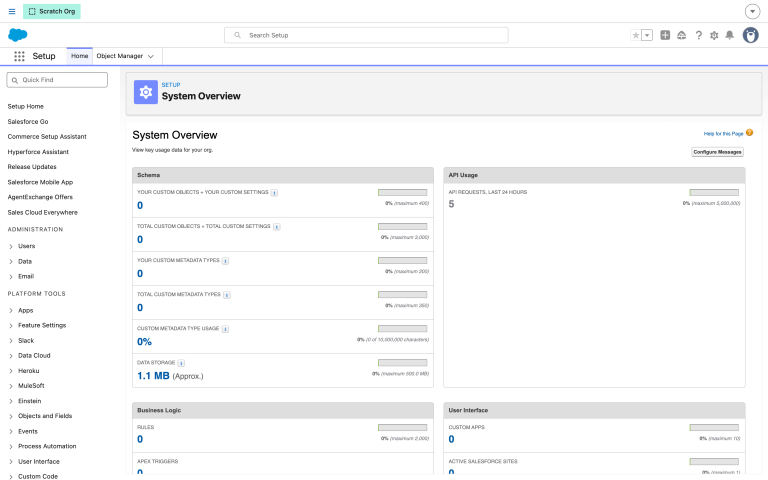Expand the Data tree node
The width and height of the screenshot is (768, 480).
tap(11, 262)
